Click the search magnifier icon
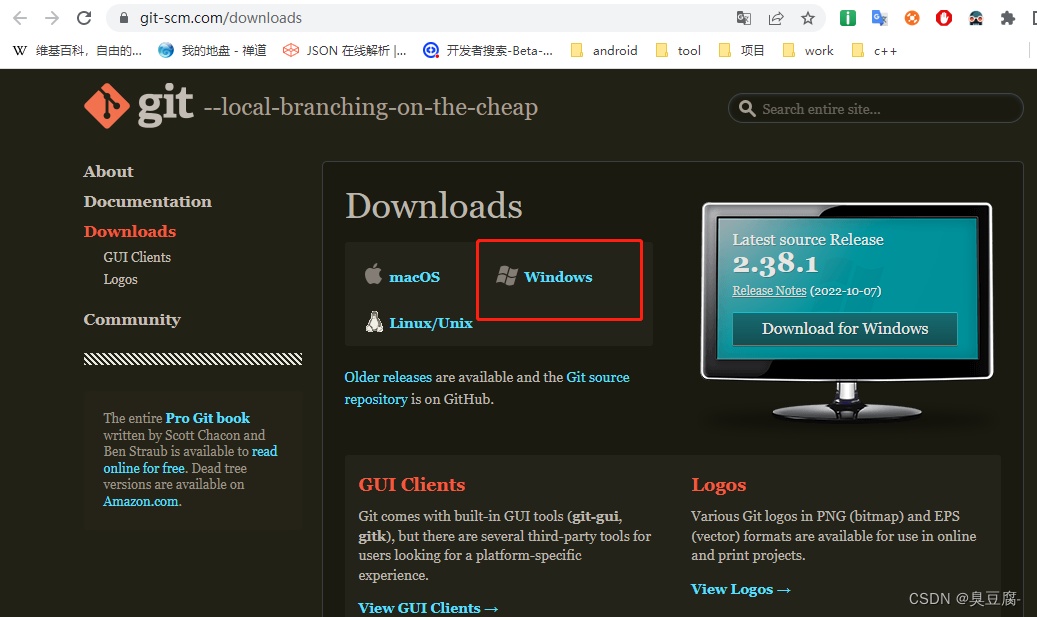The image size is (1037, 617). pos(747,108)
